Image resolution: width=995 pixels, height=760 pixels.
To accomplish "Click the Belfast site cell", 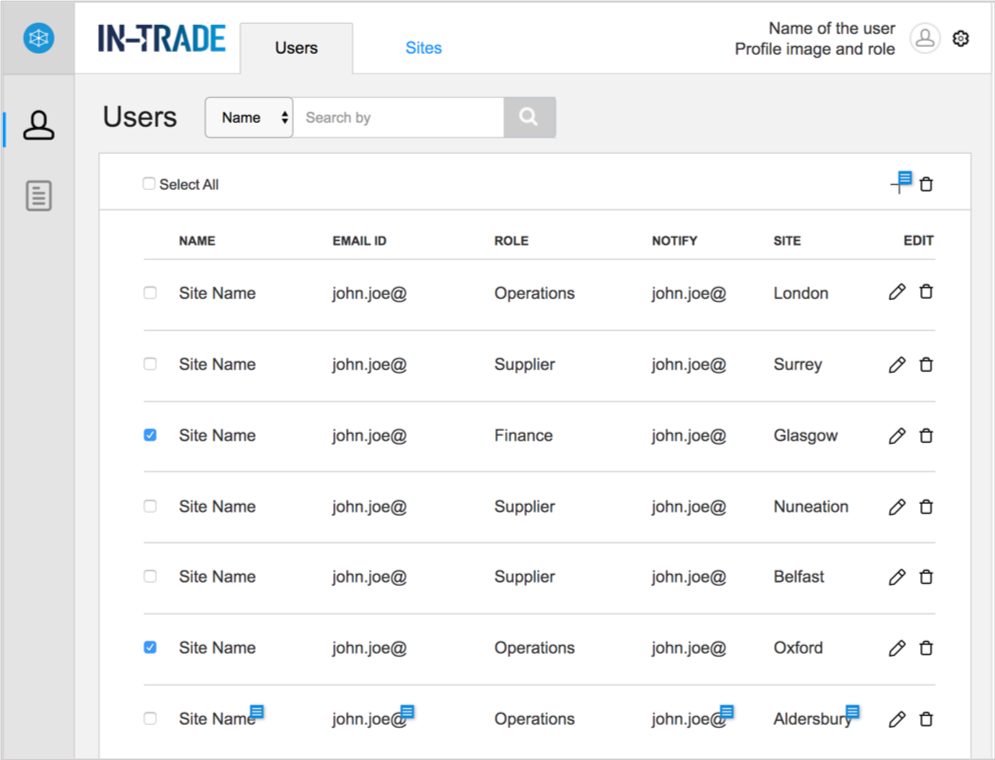I will pyautogui.click(x=799, y=576).
